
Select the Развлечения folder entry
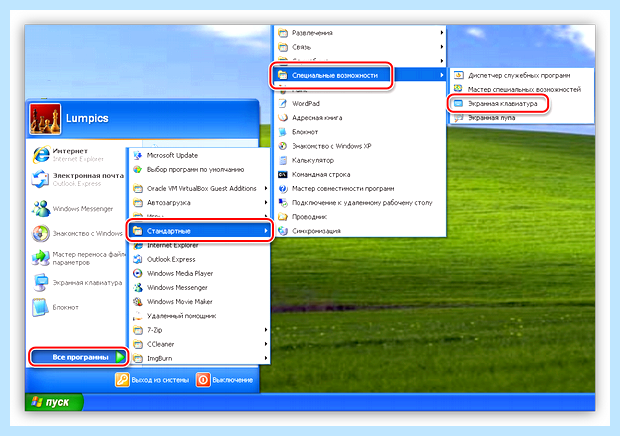(x=360, y=33)
